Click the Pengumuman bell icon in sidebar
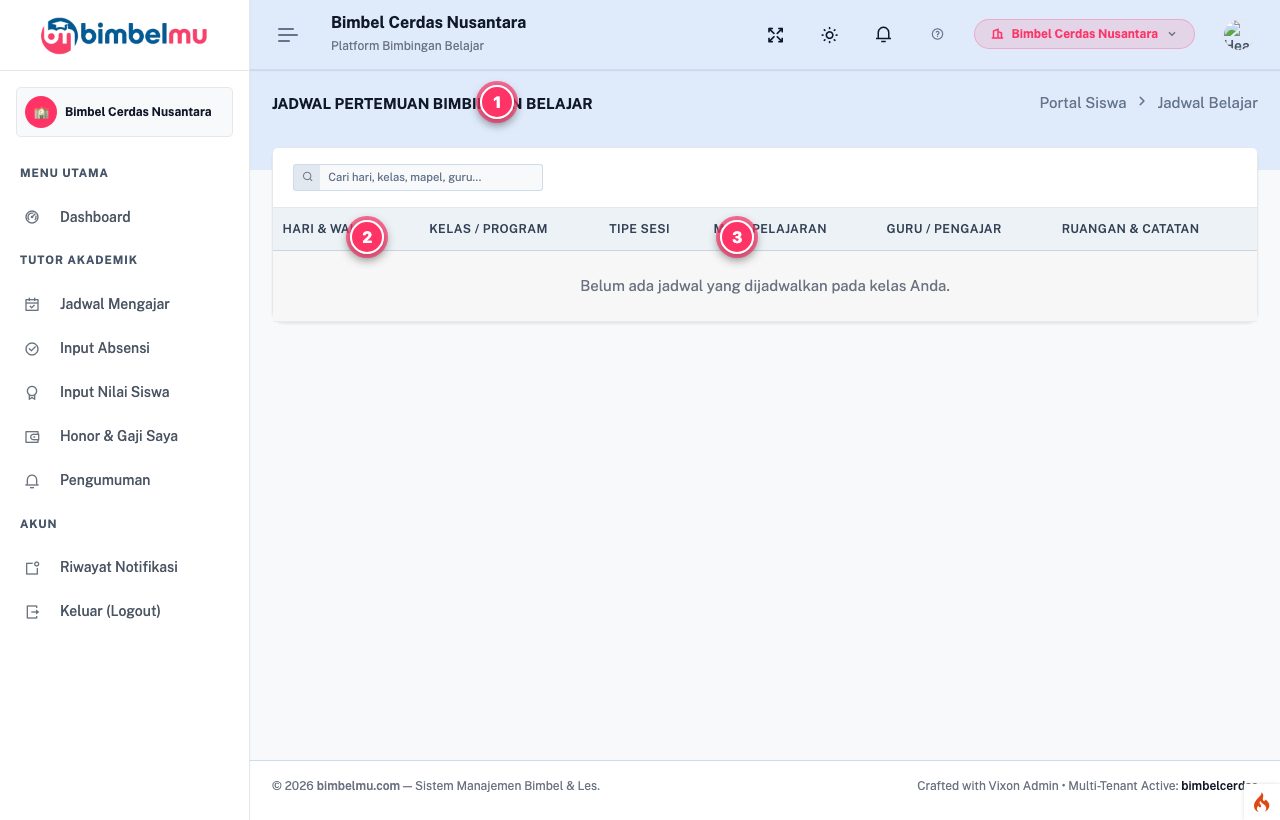The image size is (1280, 820). [32, 480]
